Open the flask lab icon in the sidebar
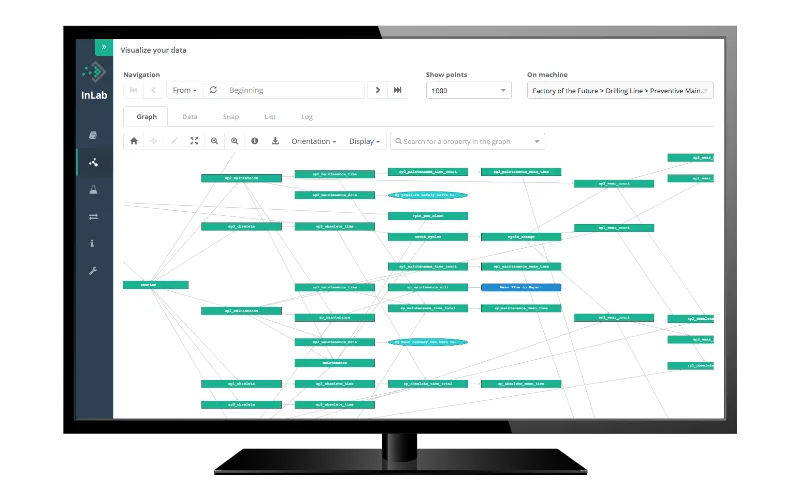This screenshot has height=500, width=800. [x=93, y=190]
